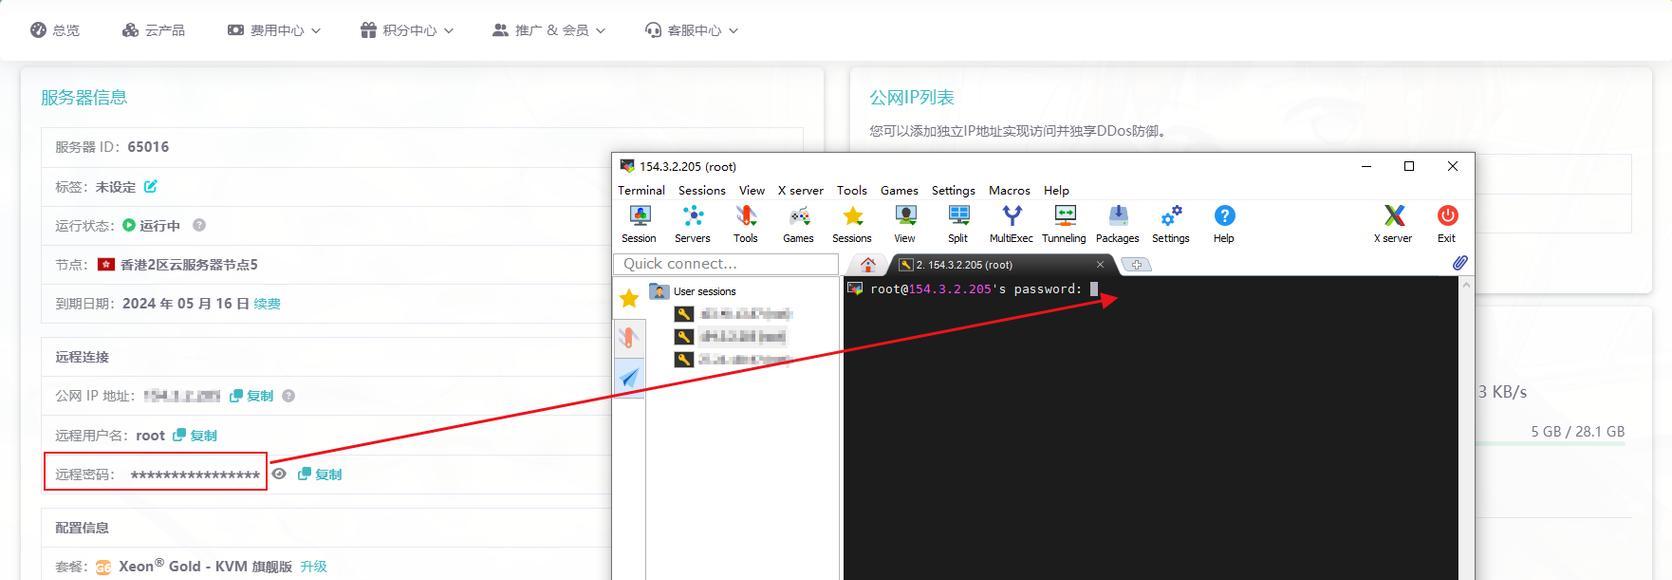The width and height of the screenshot is (1672, 580).
Task: Click the Quick connect input field
Action: 726,264
